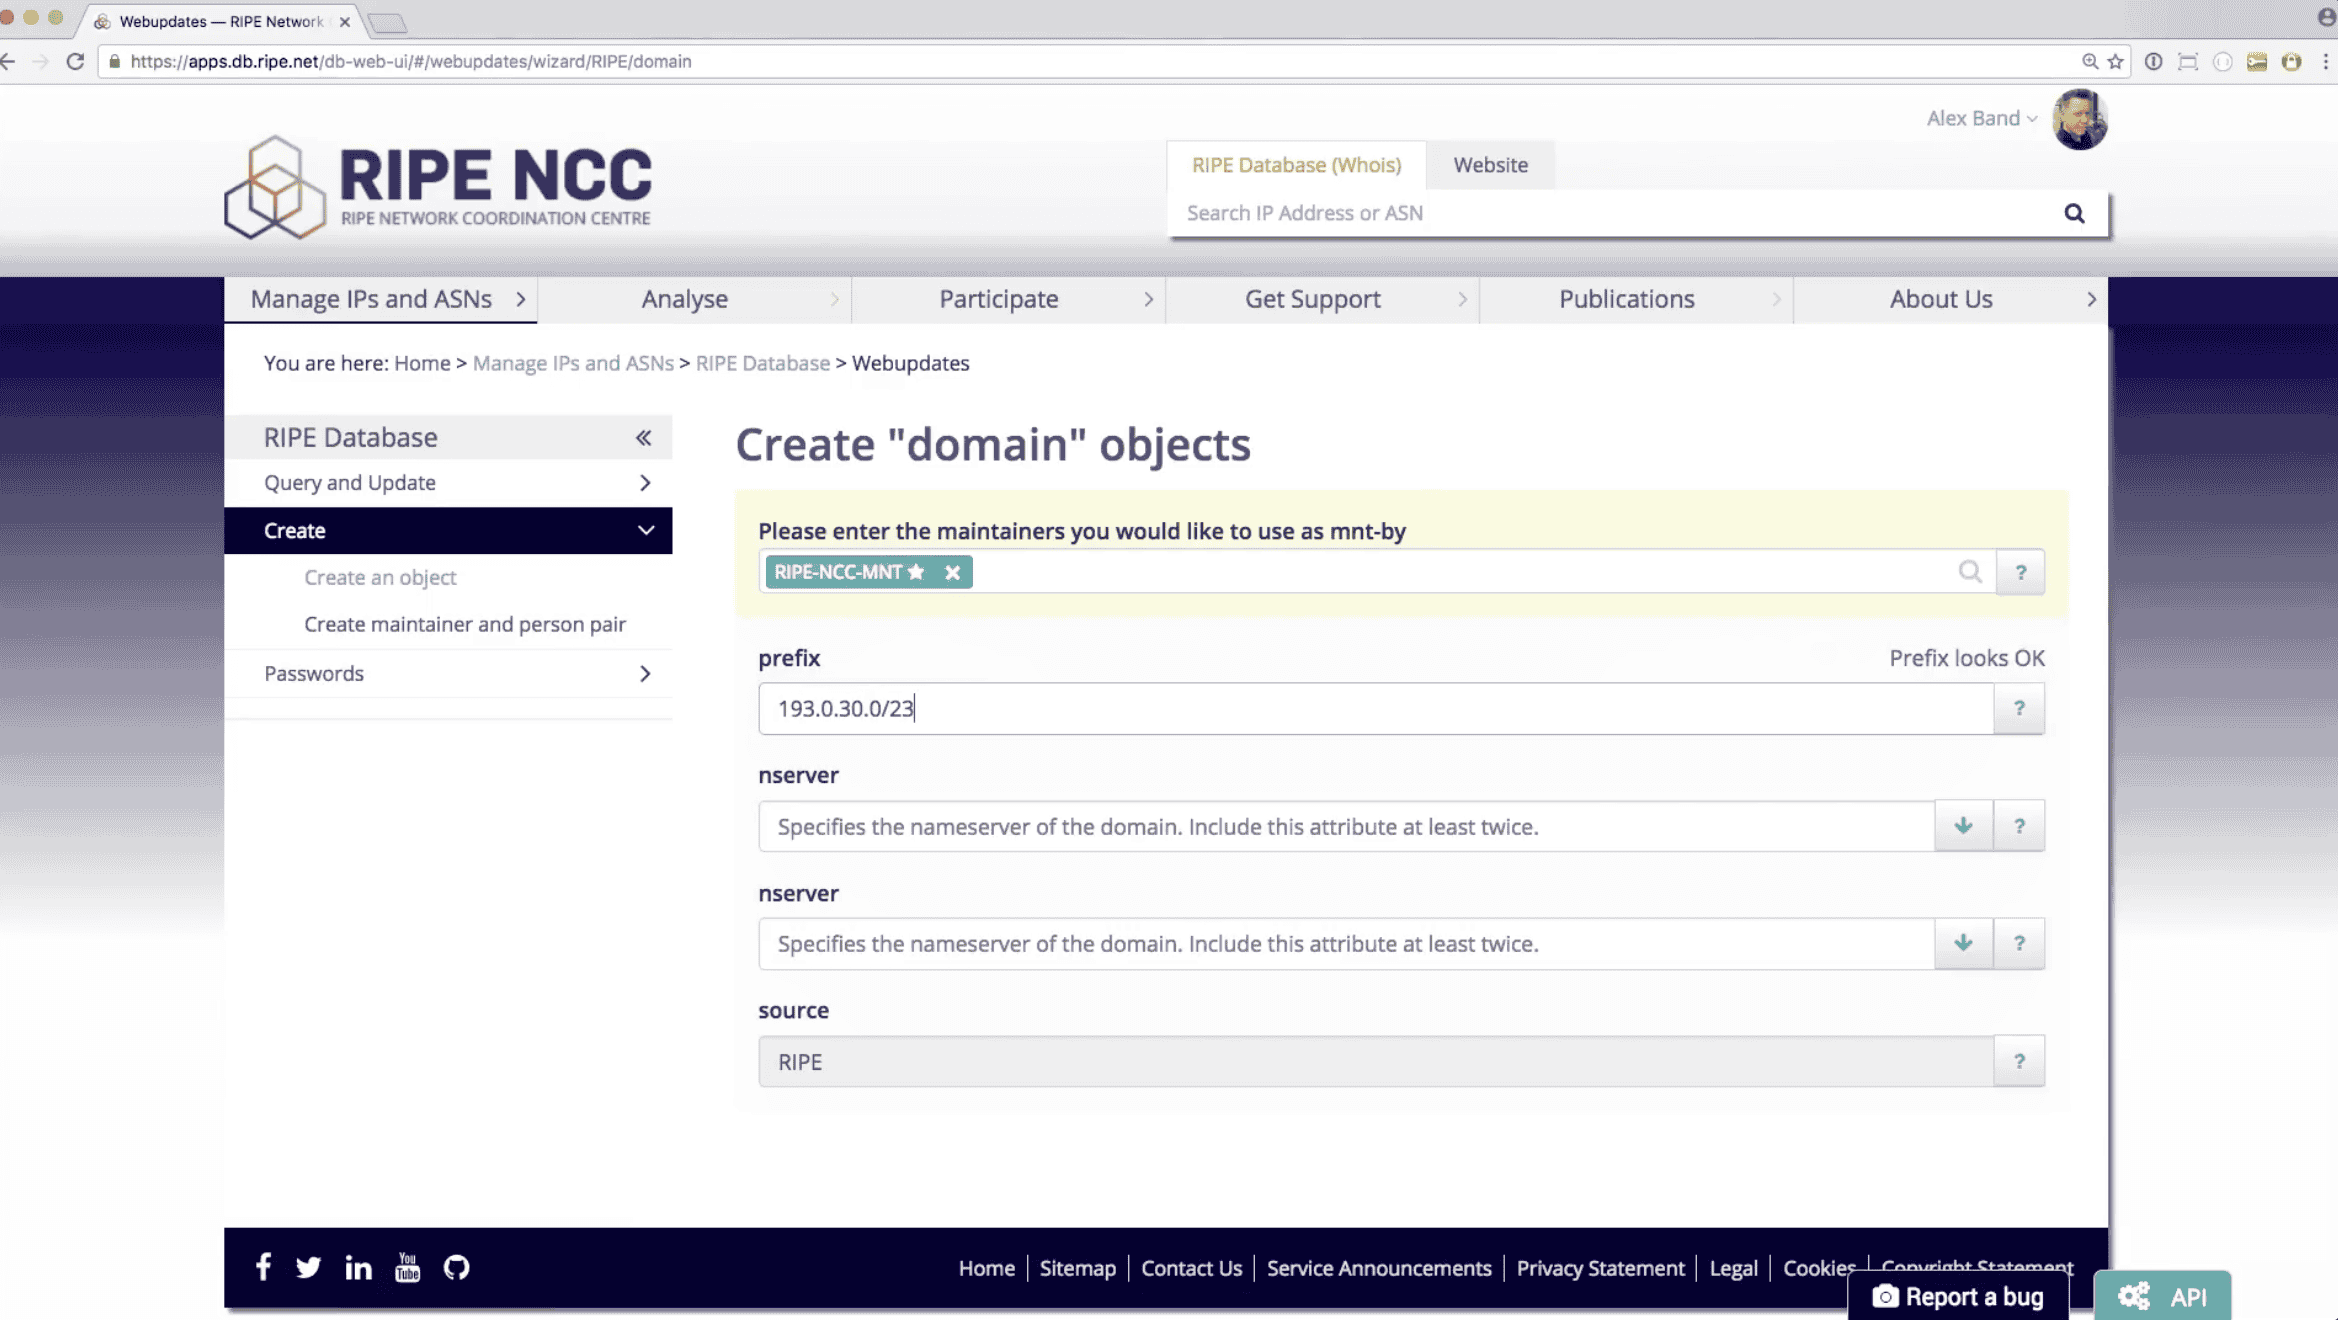Go to Home in breadcrumb

point(422,363)
